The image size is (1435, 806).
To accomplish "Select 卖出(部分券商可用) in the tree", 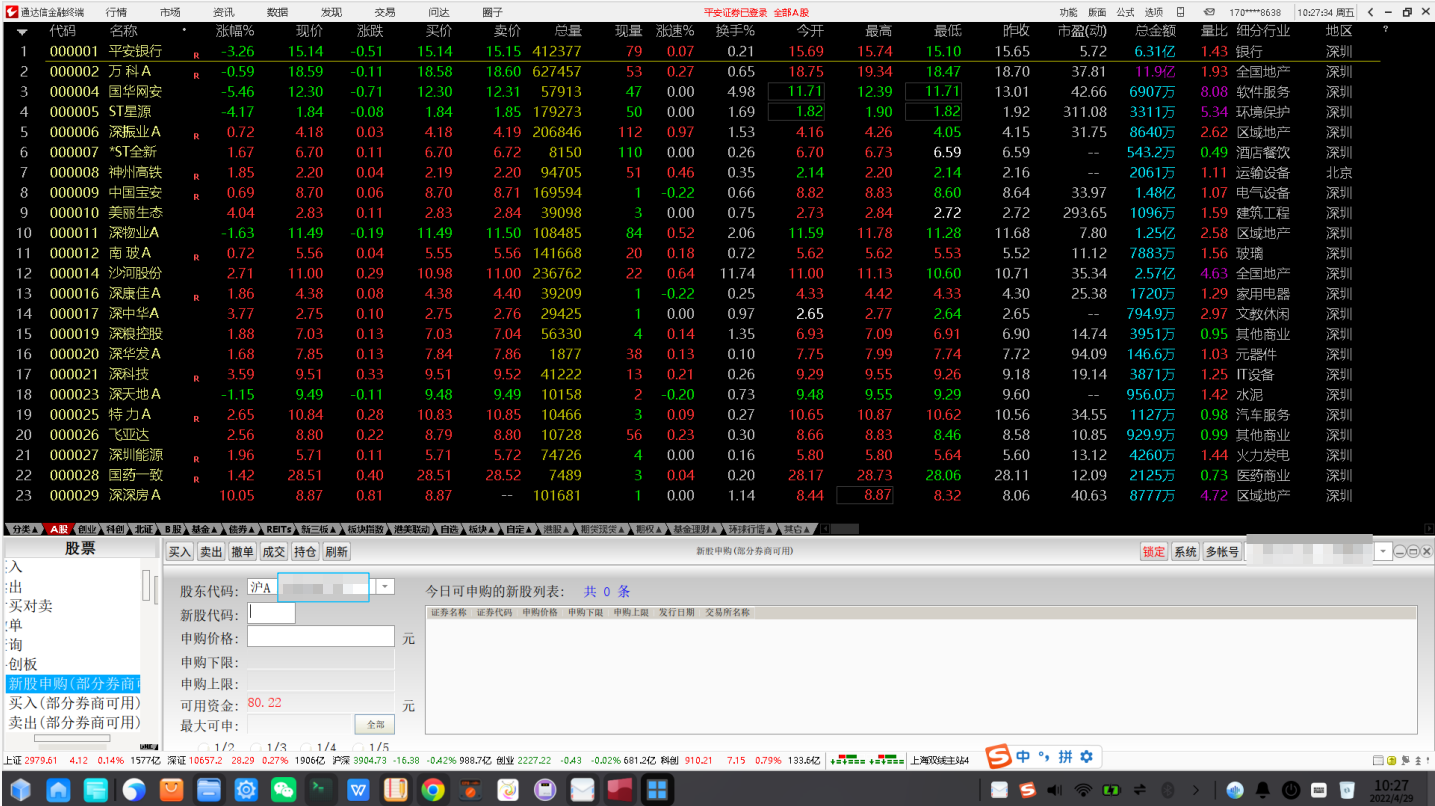I will click(x=73, y=722).
